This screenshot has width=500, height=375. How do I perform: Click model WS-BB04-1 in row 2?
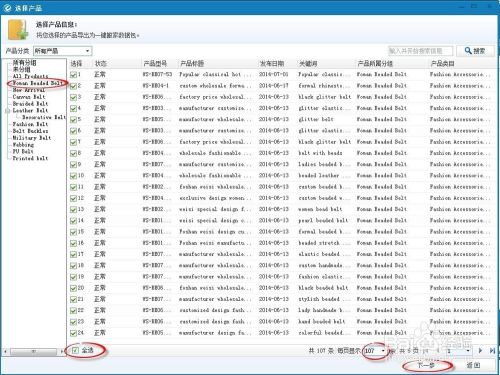[156, 86]
